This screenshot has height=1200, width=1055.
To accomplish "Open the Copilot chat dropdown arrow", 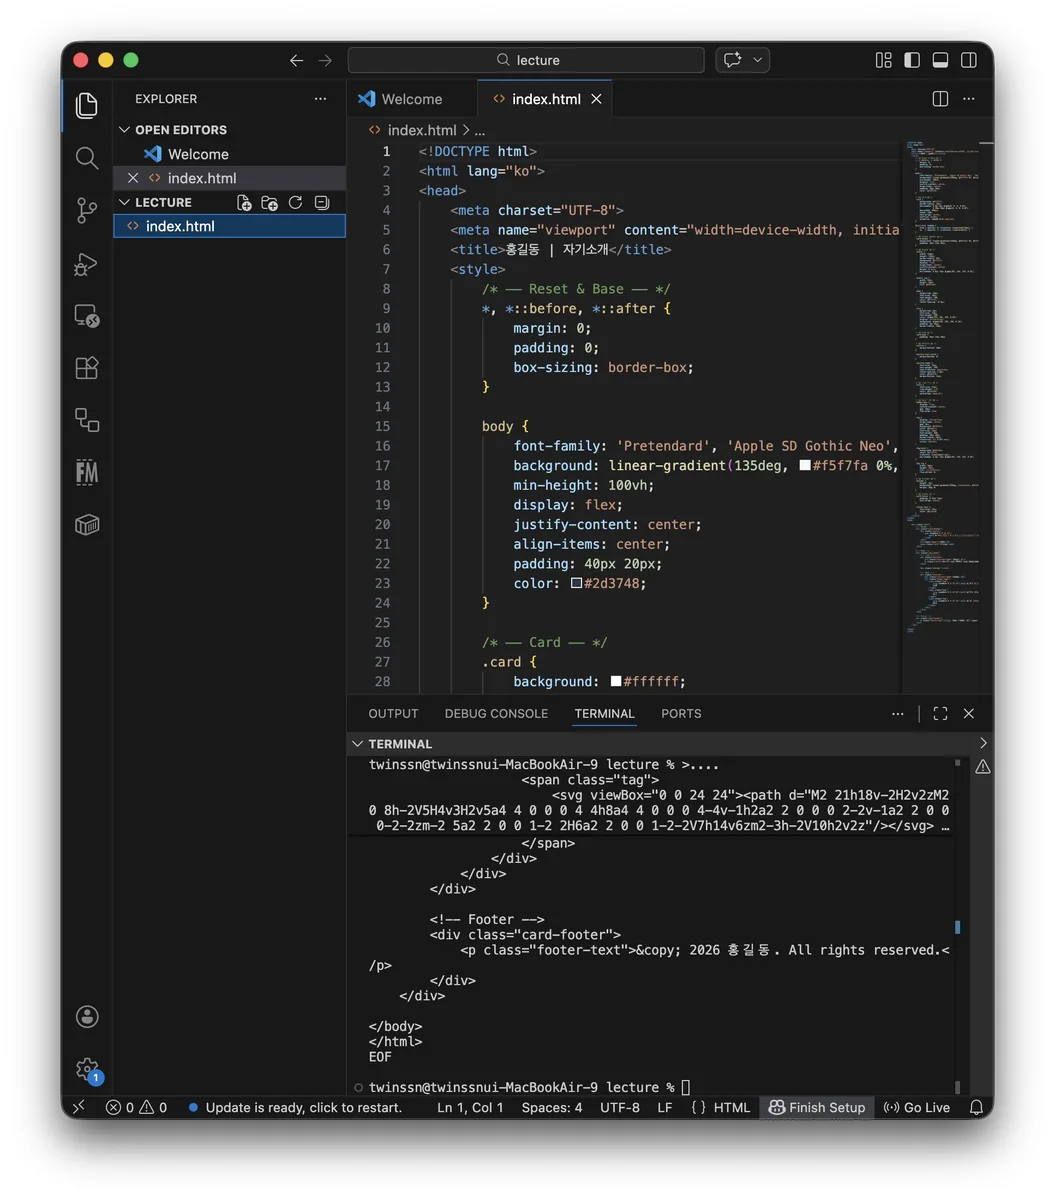I will [758, 60].
